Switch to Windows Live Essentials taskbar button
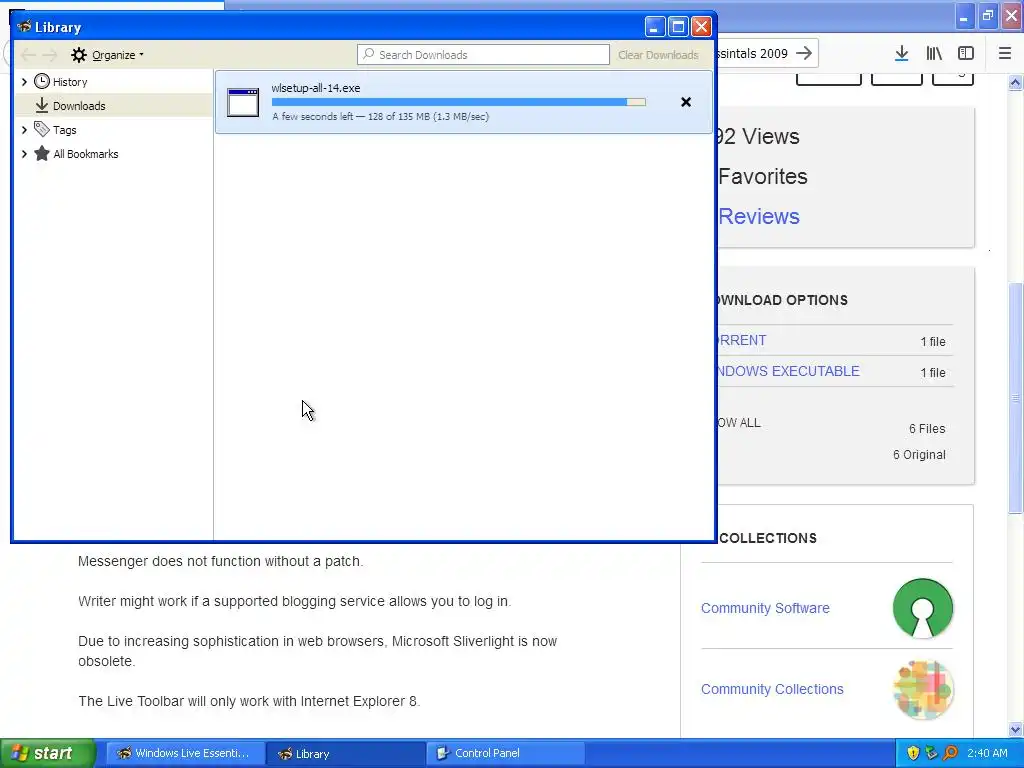This screenshot has width=1024, height=768. [x=185, y=754]
